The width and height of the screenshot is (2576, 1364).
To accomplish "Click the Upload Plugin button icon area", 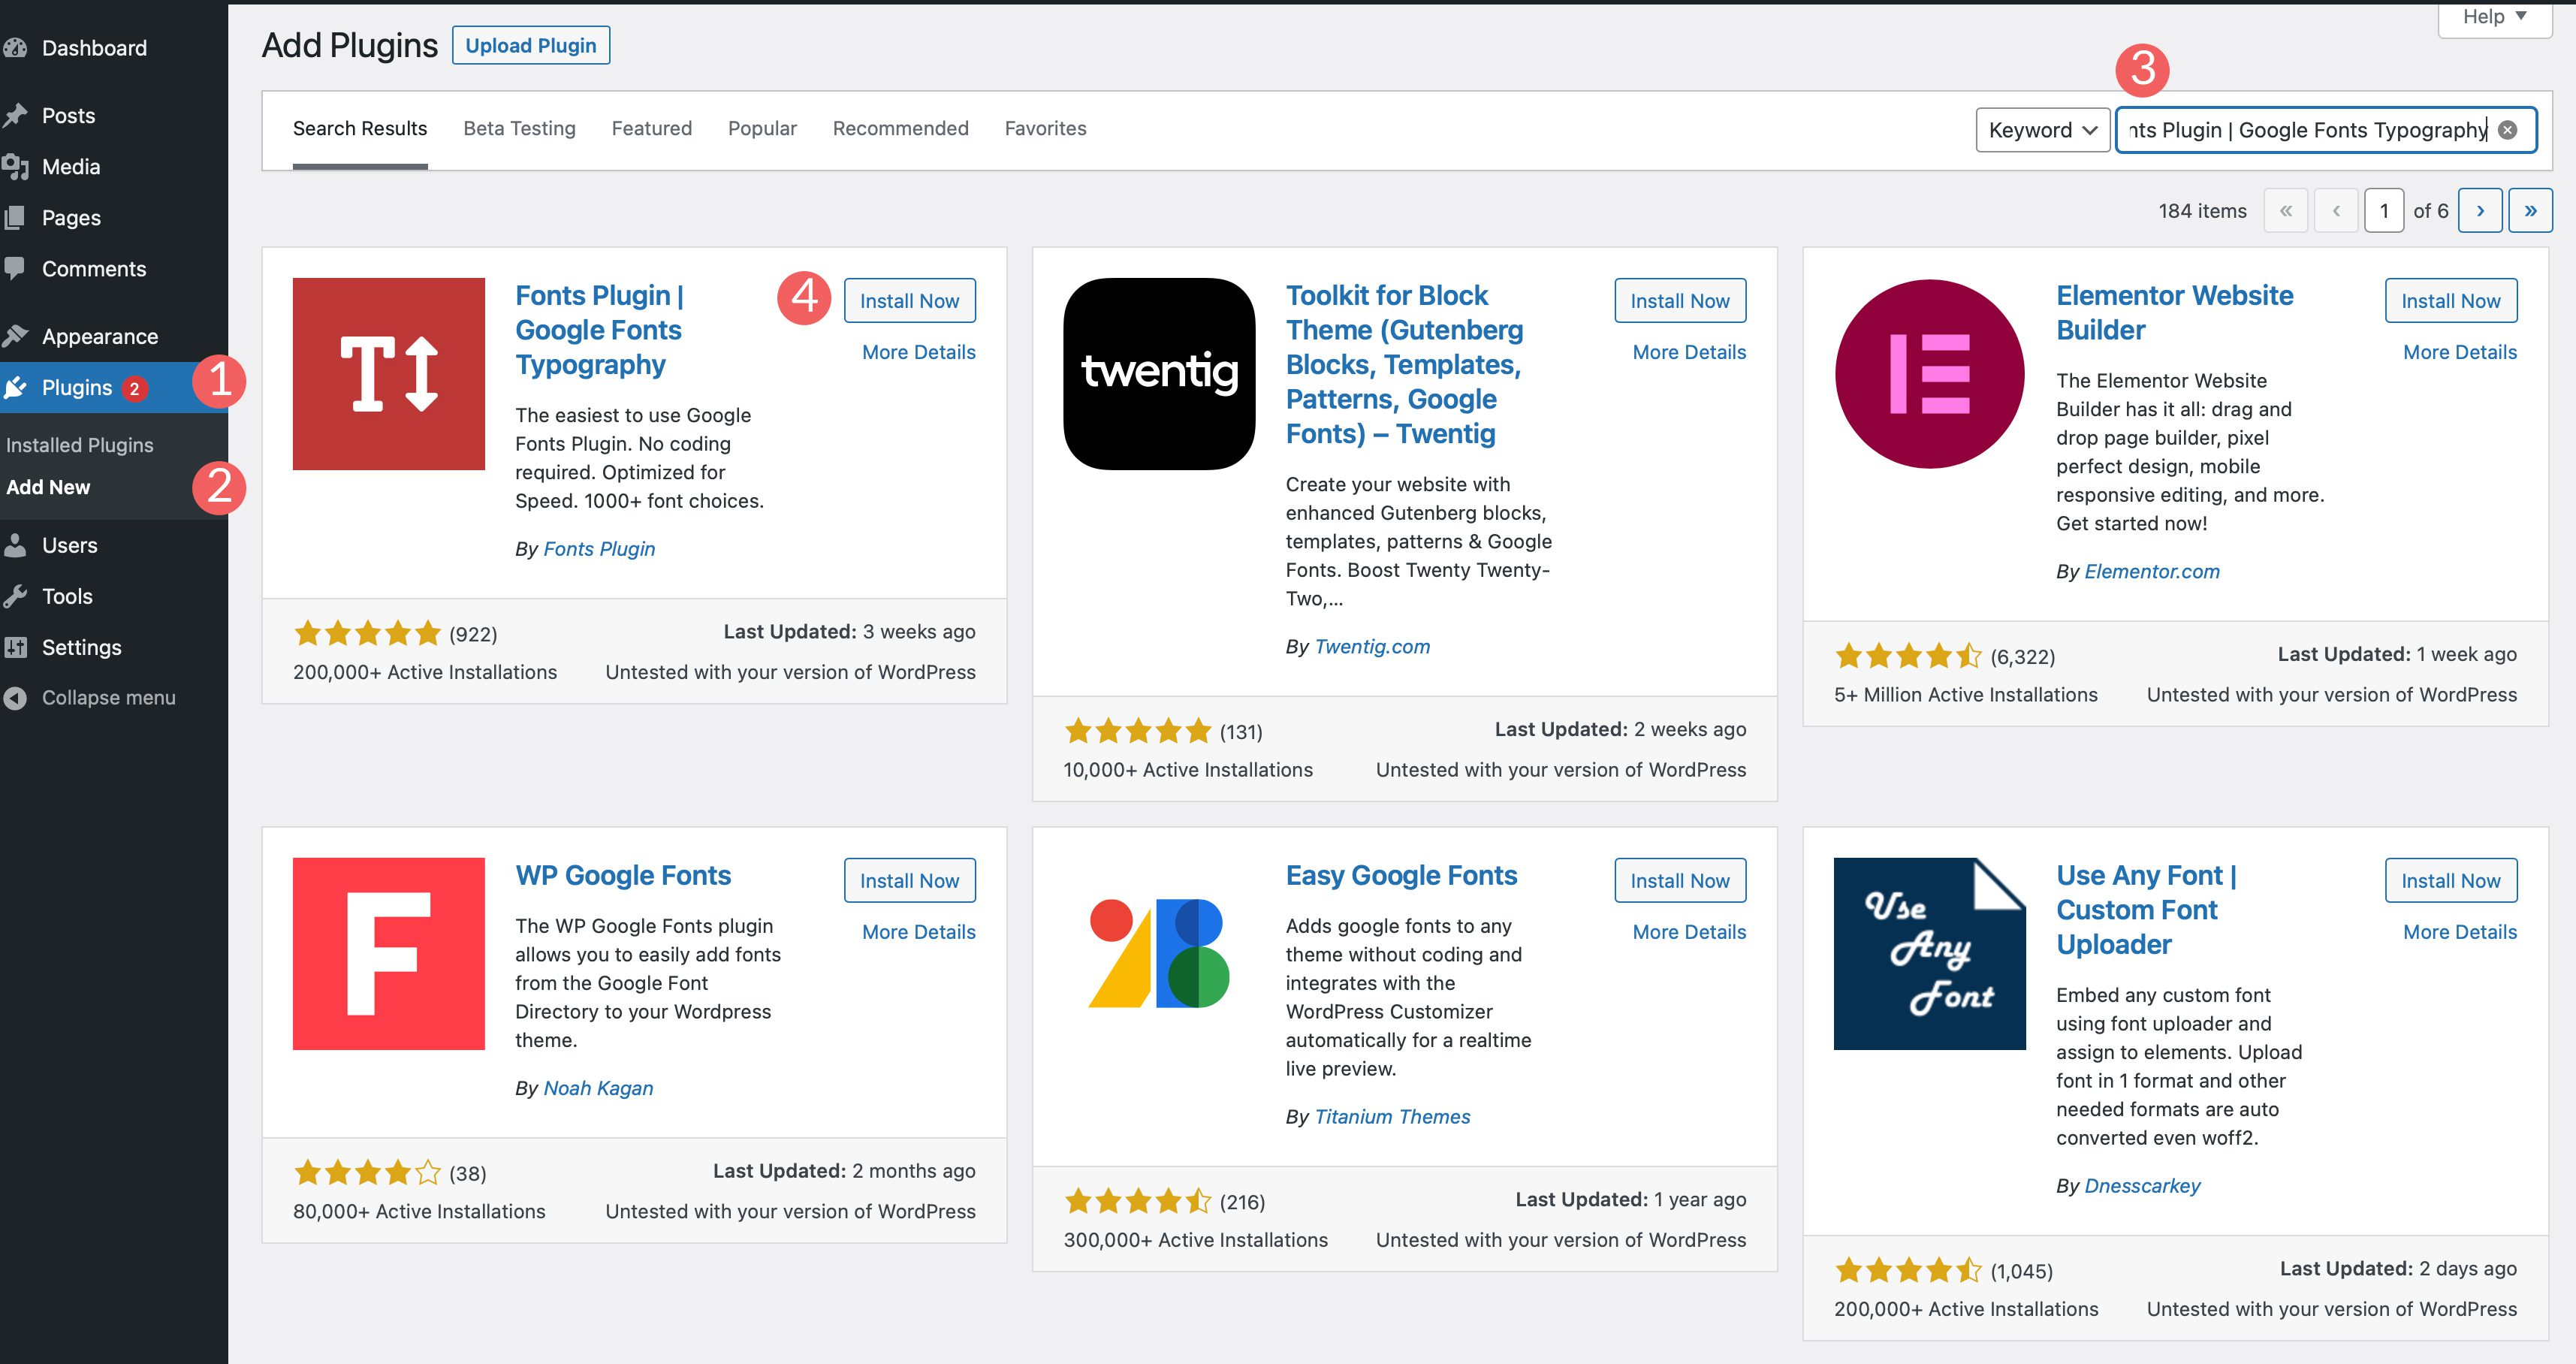I will (532, 46).
